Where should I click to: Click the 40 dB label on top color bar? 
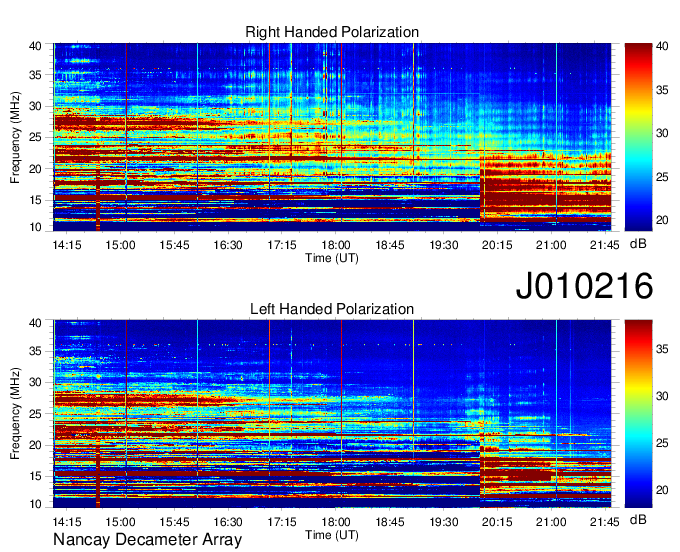point(662,46)
